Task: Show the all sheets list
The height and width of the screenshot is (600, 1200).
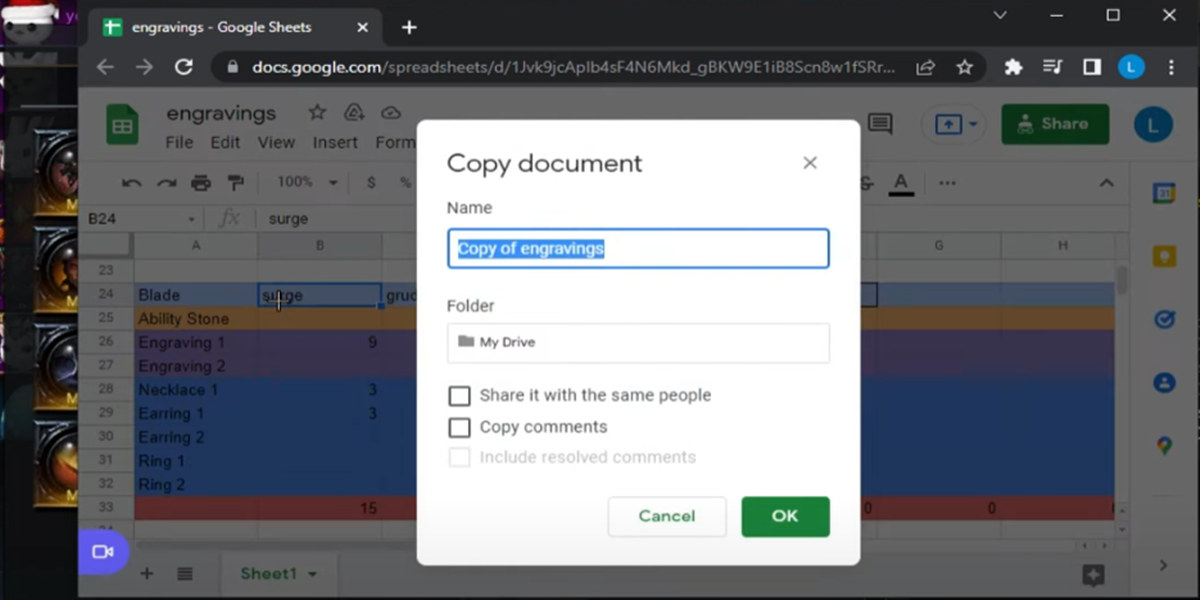Action: [185, 574]
